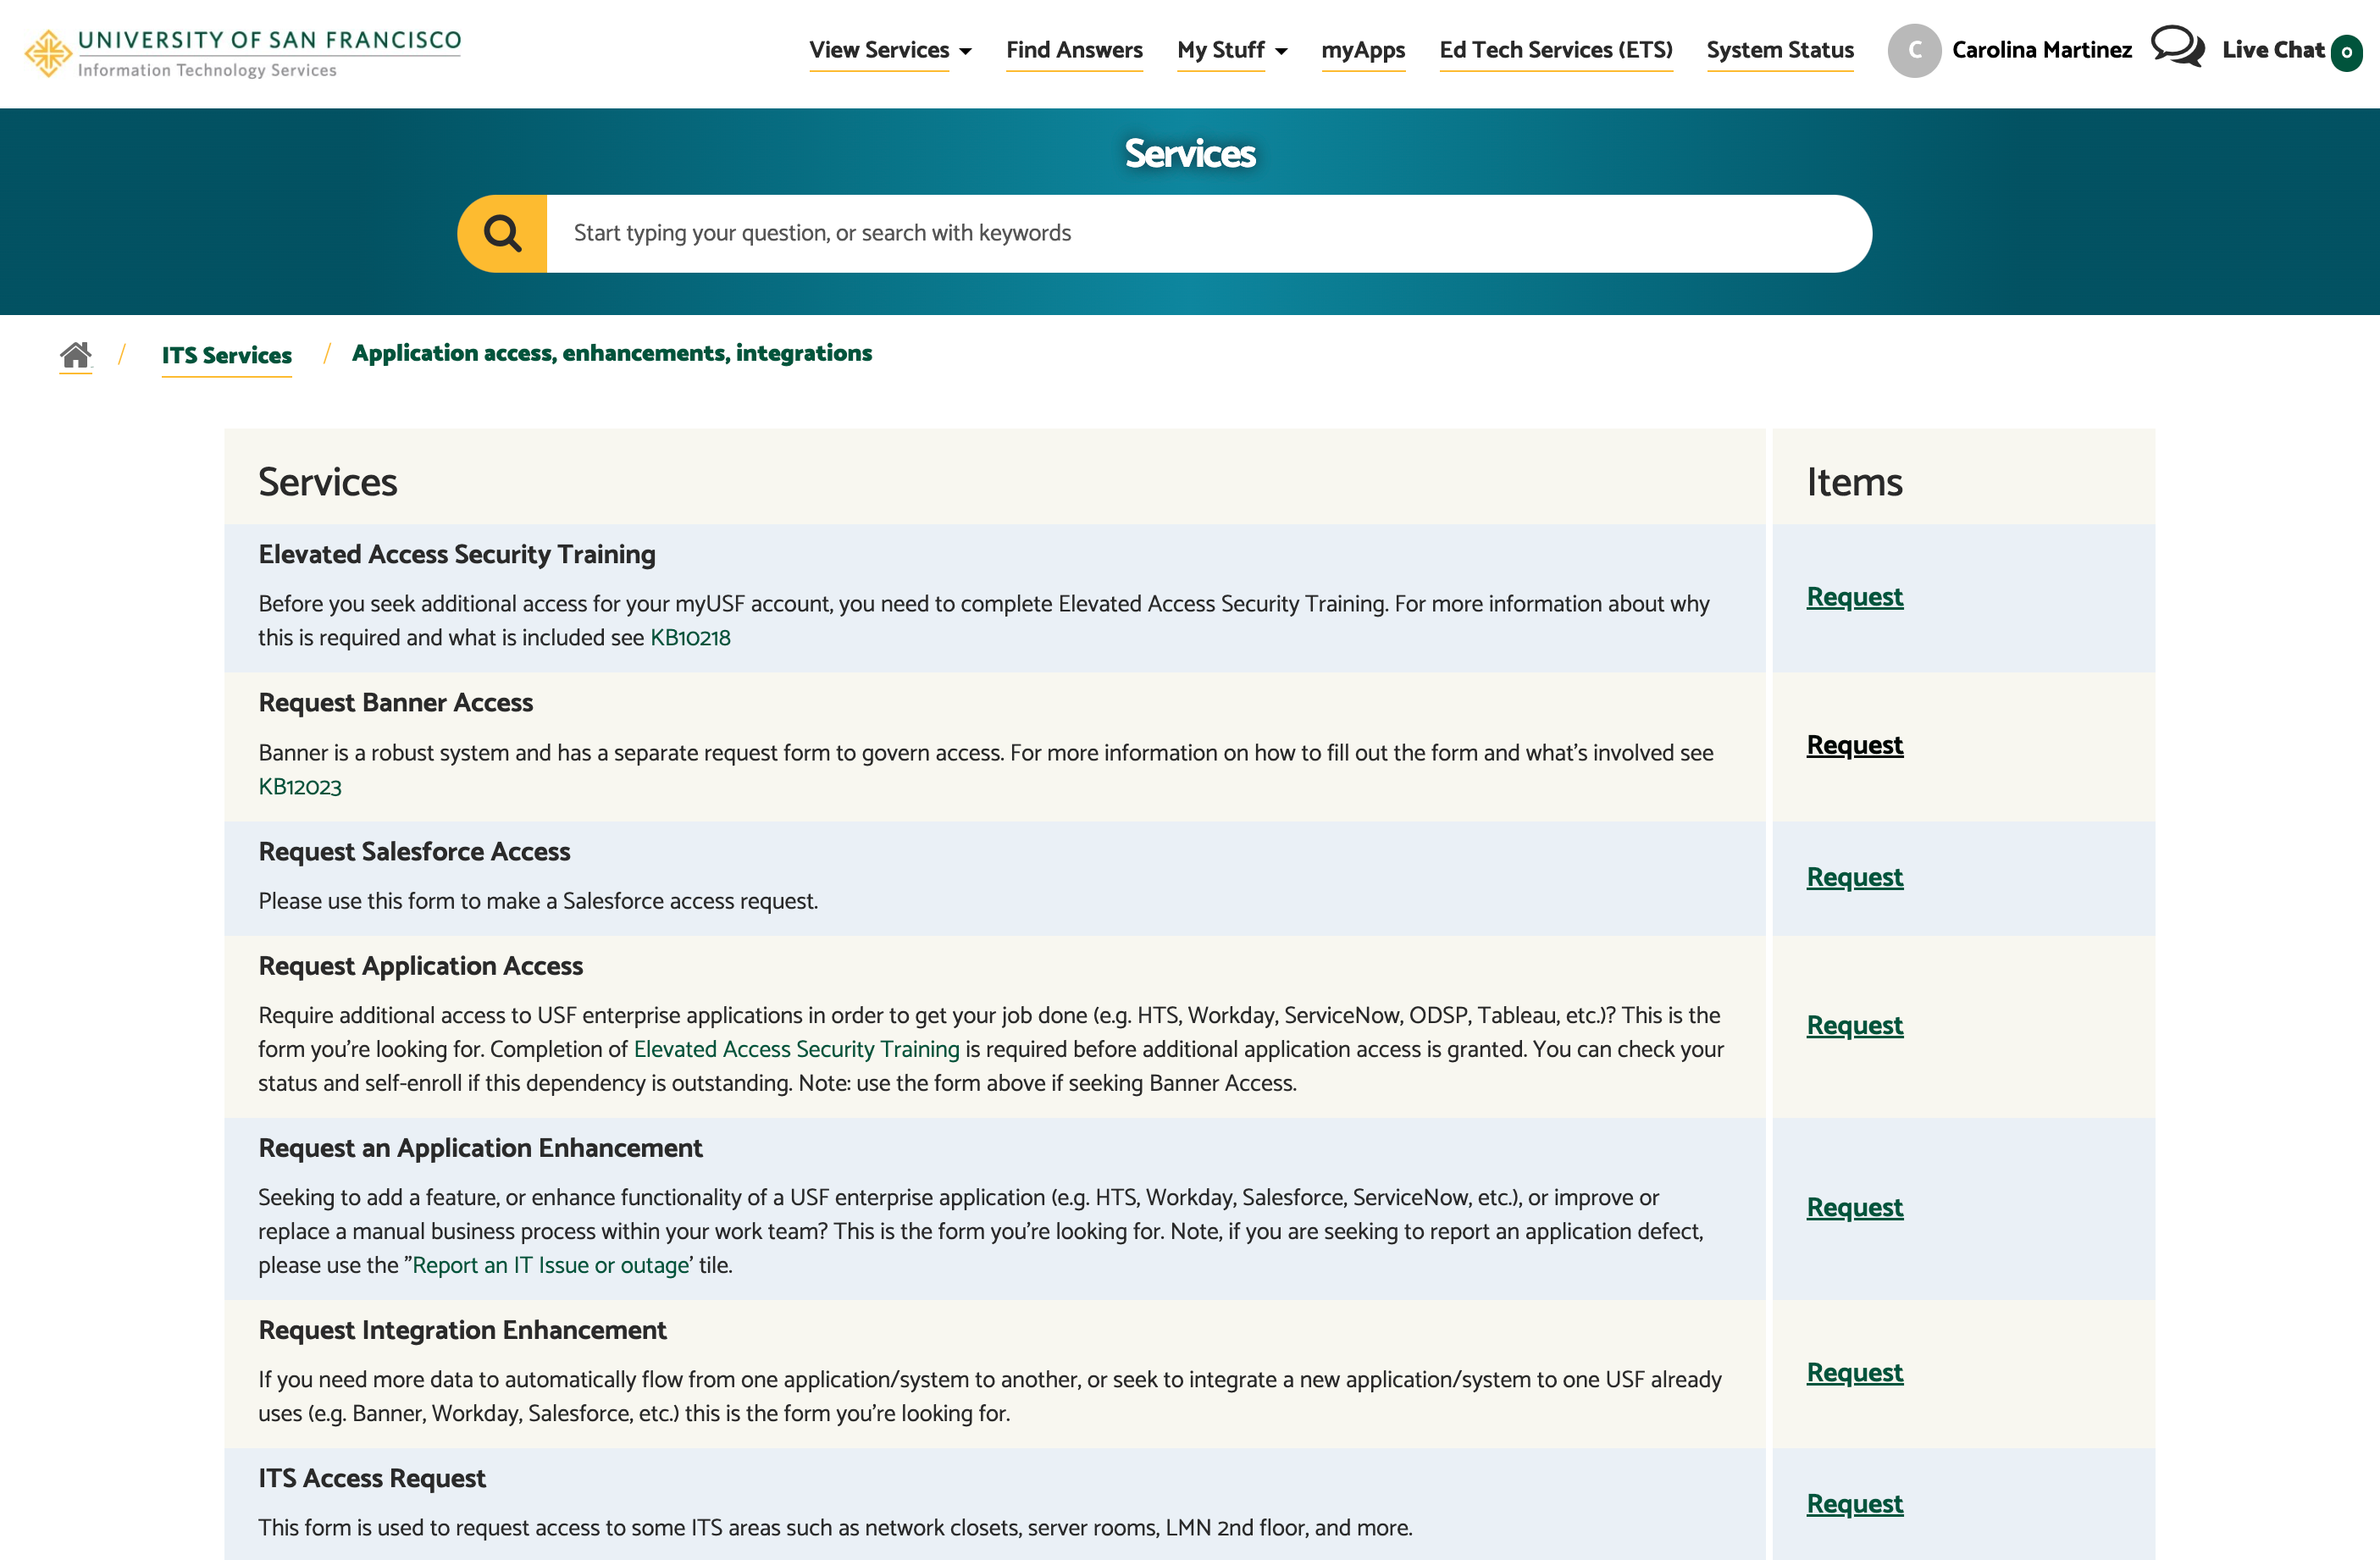Click the home icon in breadcrumb
The image size is (2380, 1560).
pyautogui.click(x=76, y=354)
